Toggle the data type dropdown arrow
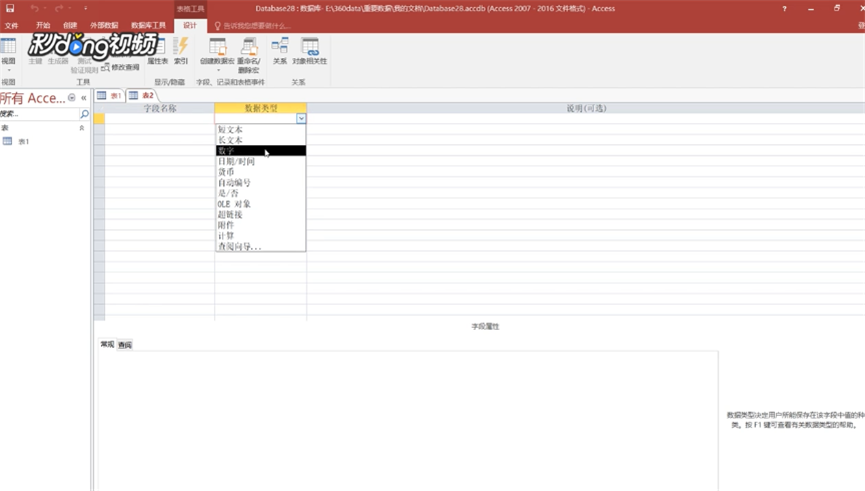865x491 pixels. (301, 119)
